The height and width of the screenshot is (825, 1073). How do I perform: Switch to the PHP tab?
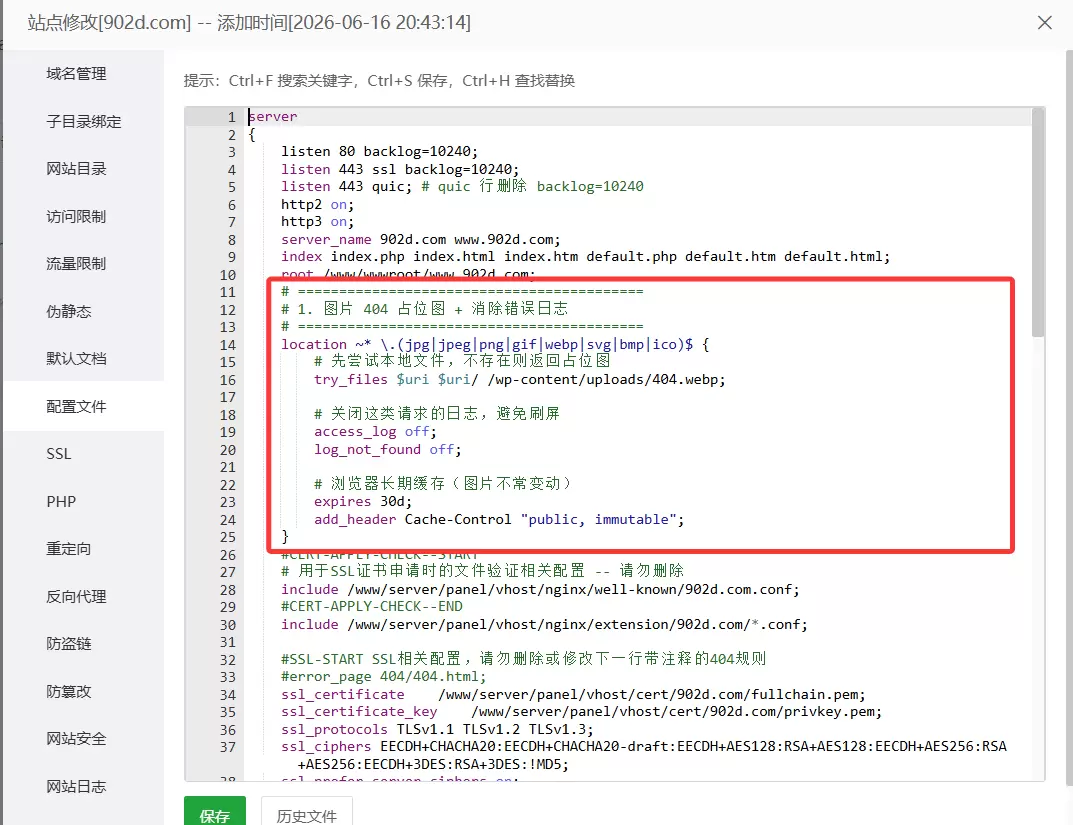[61, 502]
